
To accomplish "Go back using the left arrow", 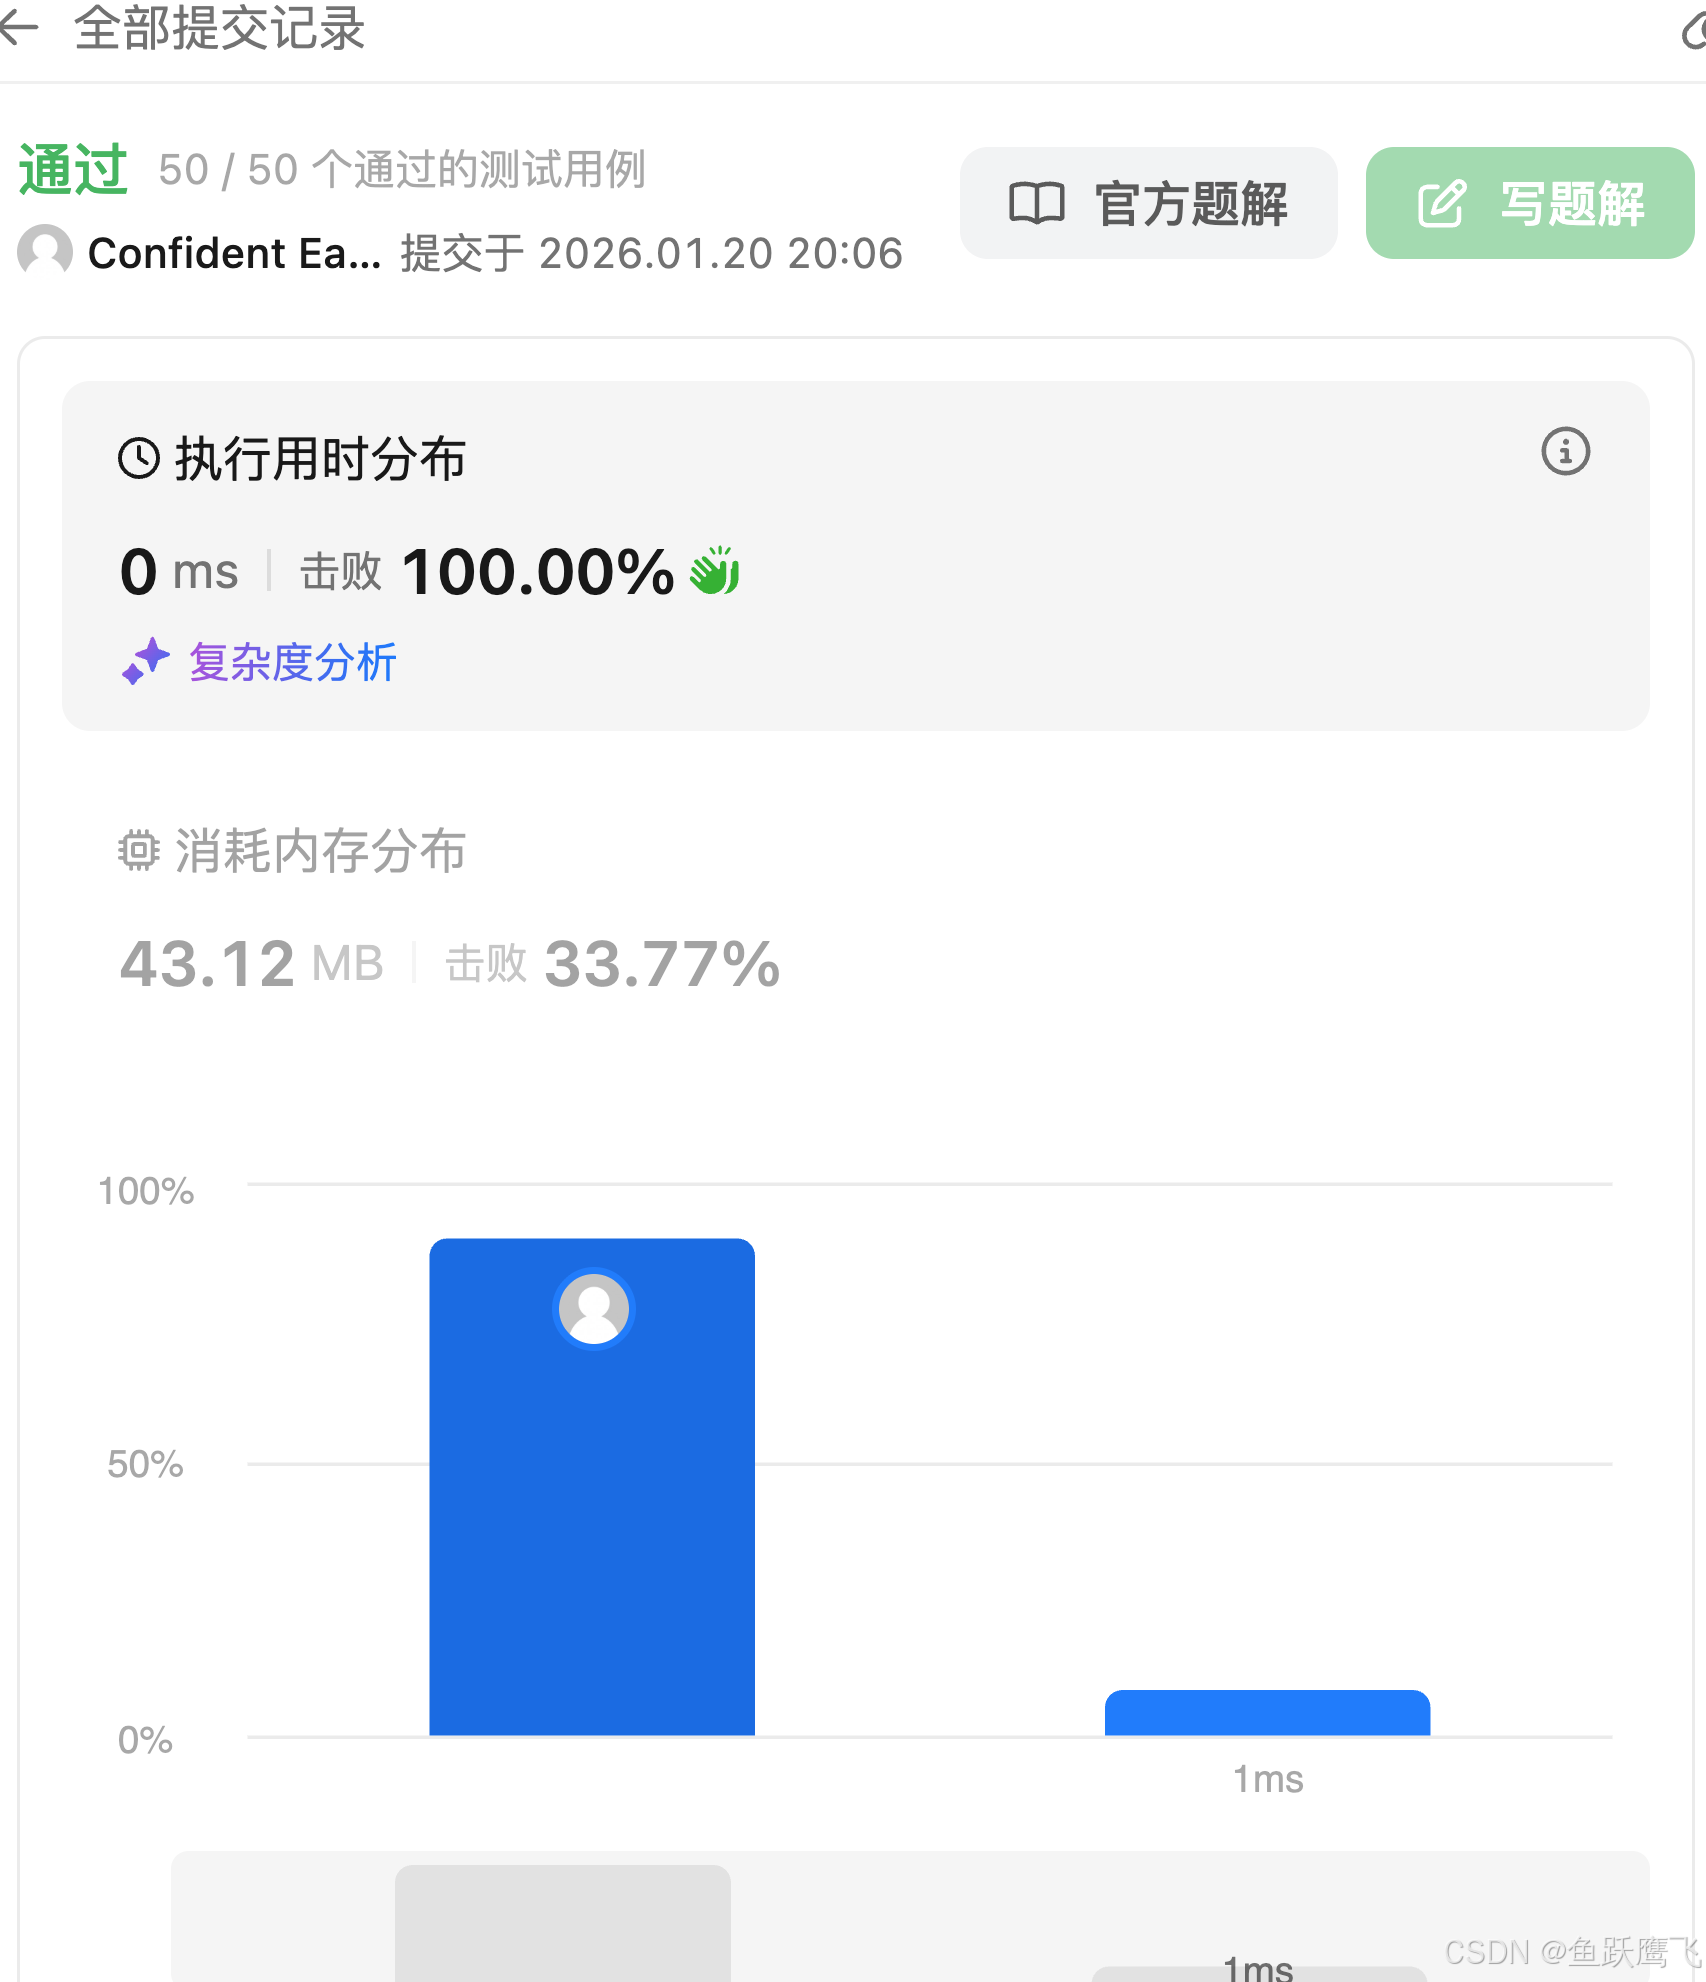I will 18,27.
